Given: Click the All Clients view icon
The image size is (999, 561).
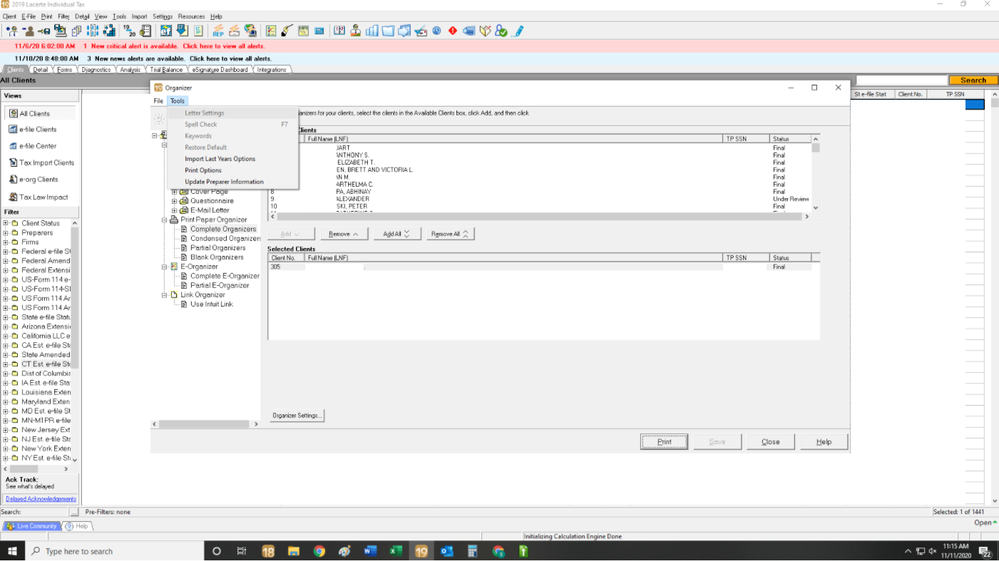Looking at the screenshot, I should (13, 113).
